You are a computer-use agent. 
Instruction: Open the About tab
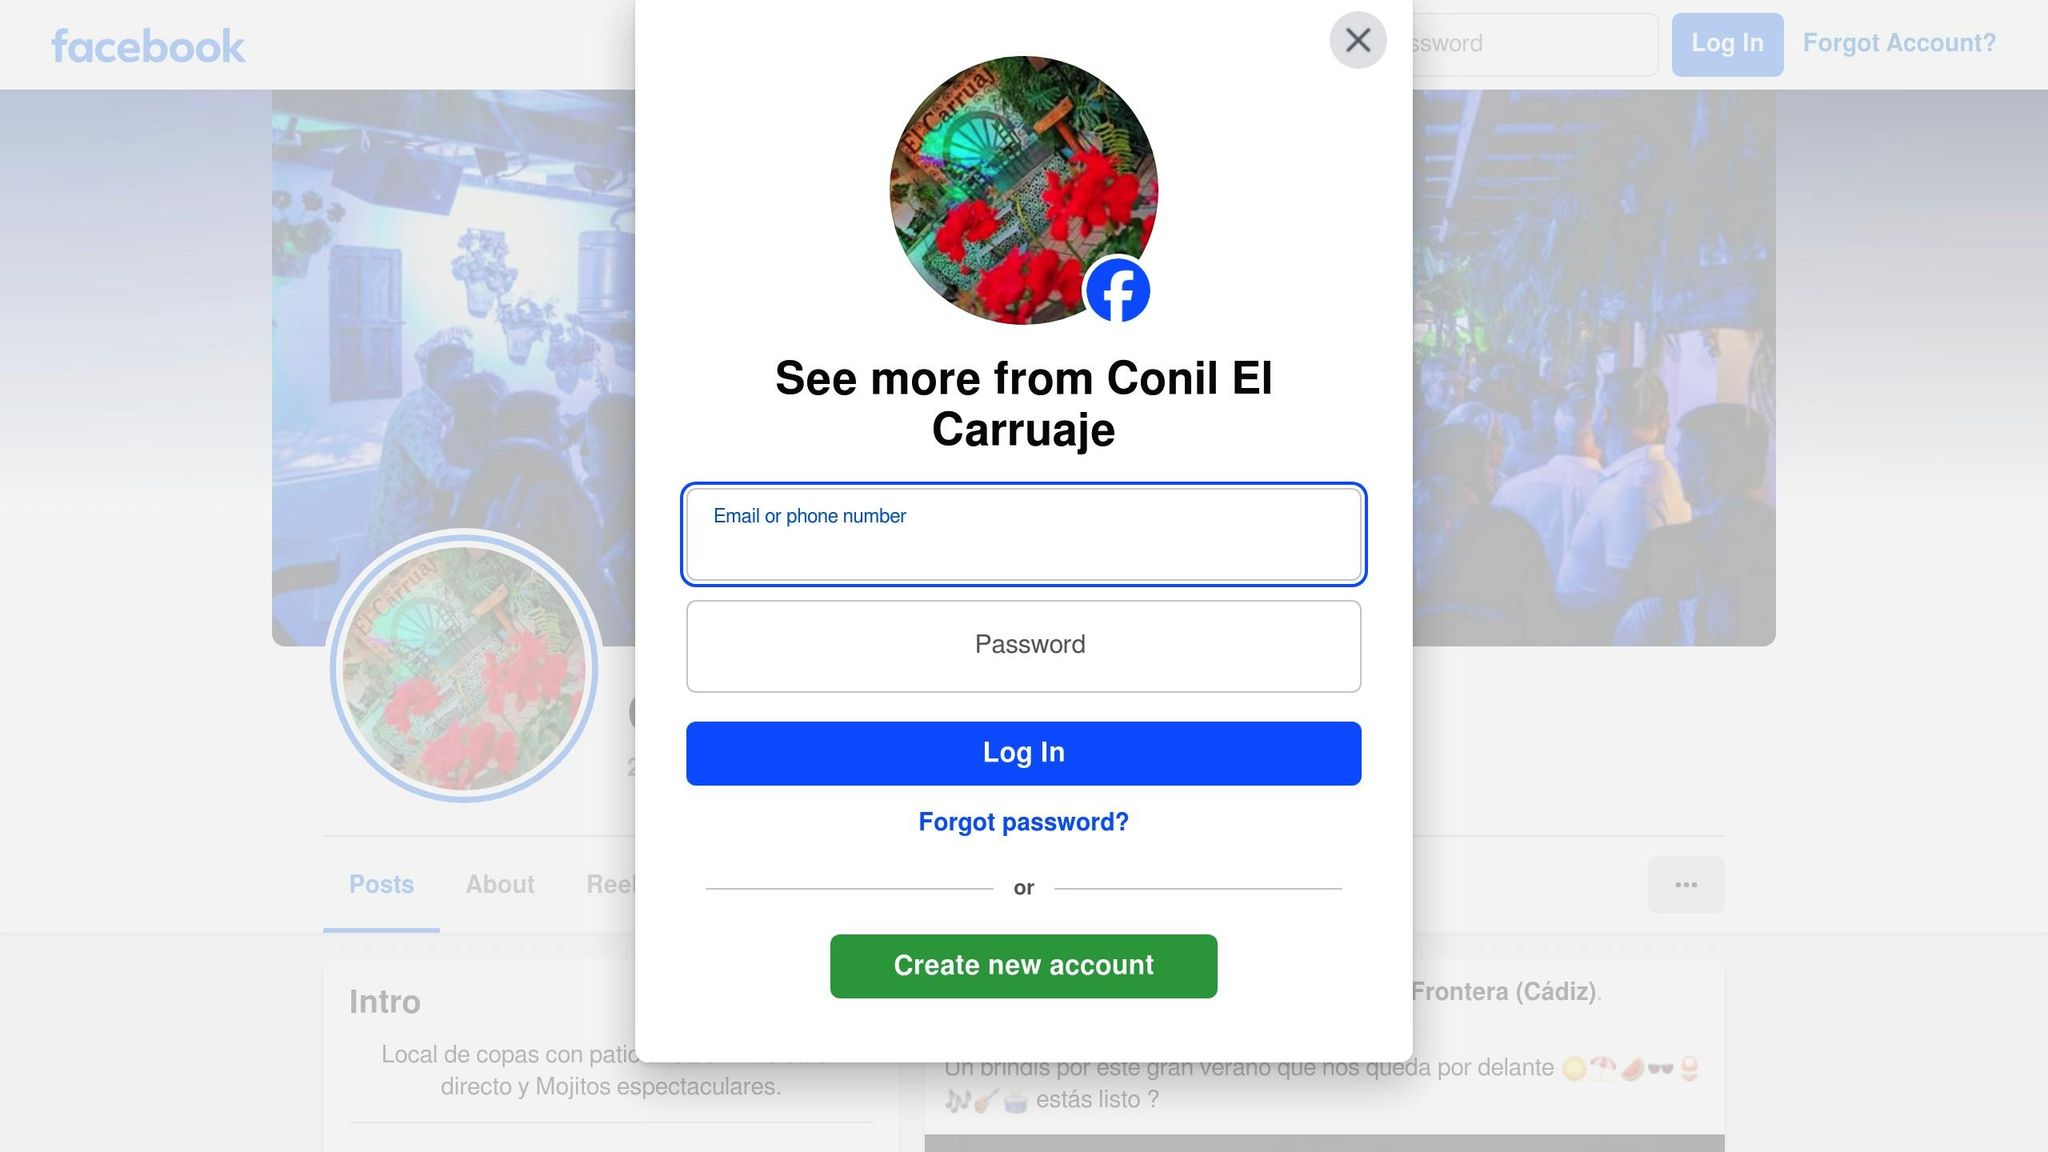(500, 885)
